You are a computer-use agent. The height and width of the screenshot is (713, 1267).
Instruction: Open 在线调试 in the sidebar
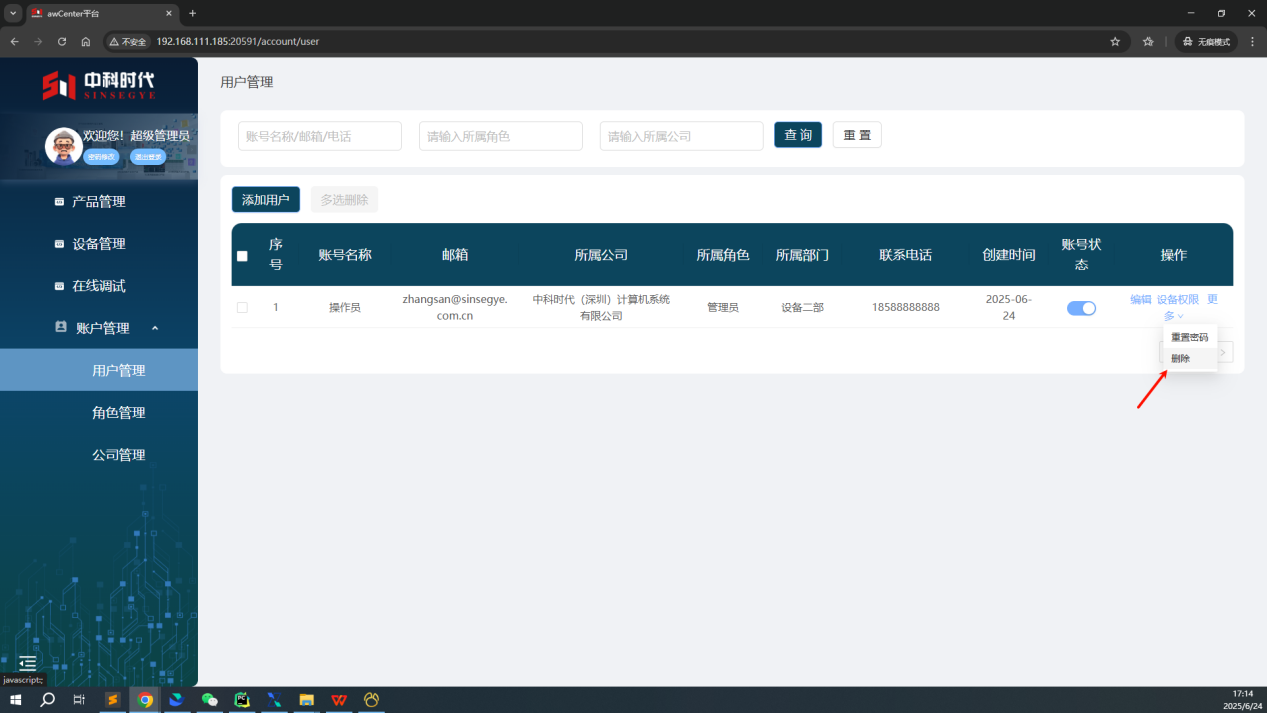tap(98, 286)
